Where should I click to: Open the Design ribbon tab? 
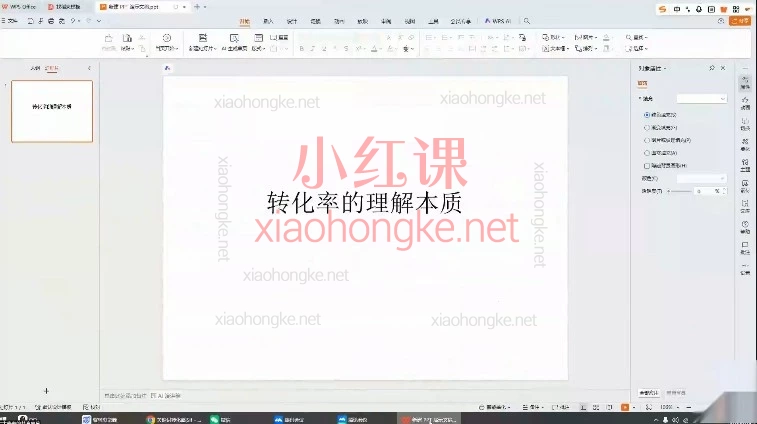click(292, 21)
